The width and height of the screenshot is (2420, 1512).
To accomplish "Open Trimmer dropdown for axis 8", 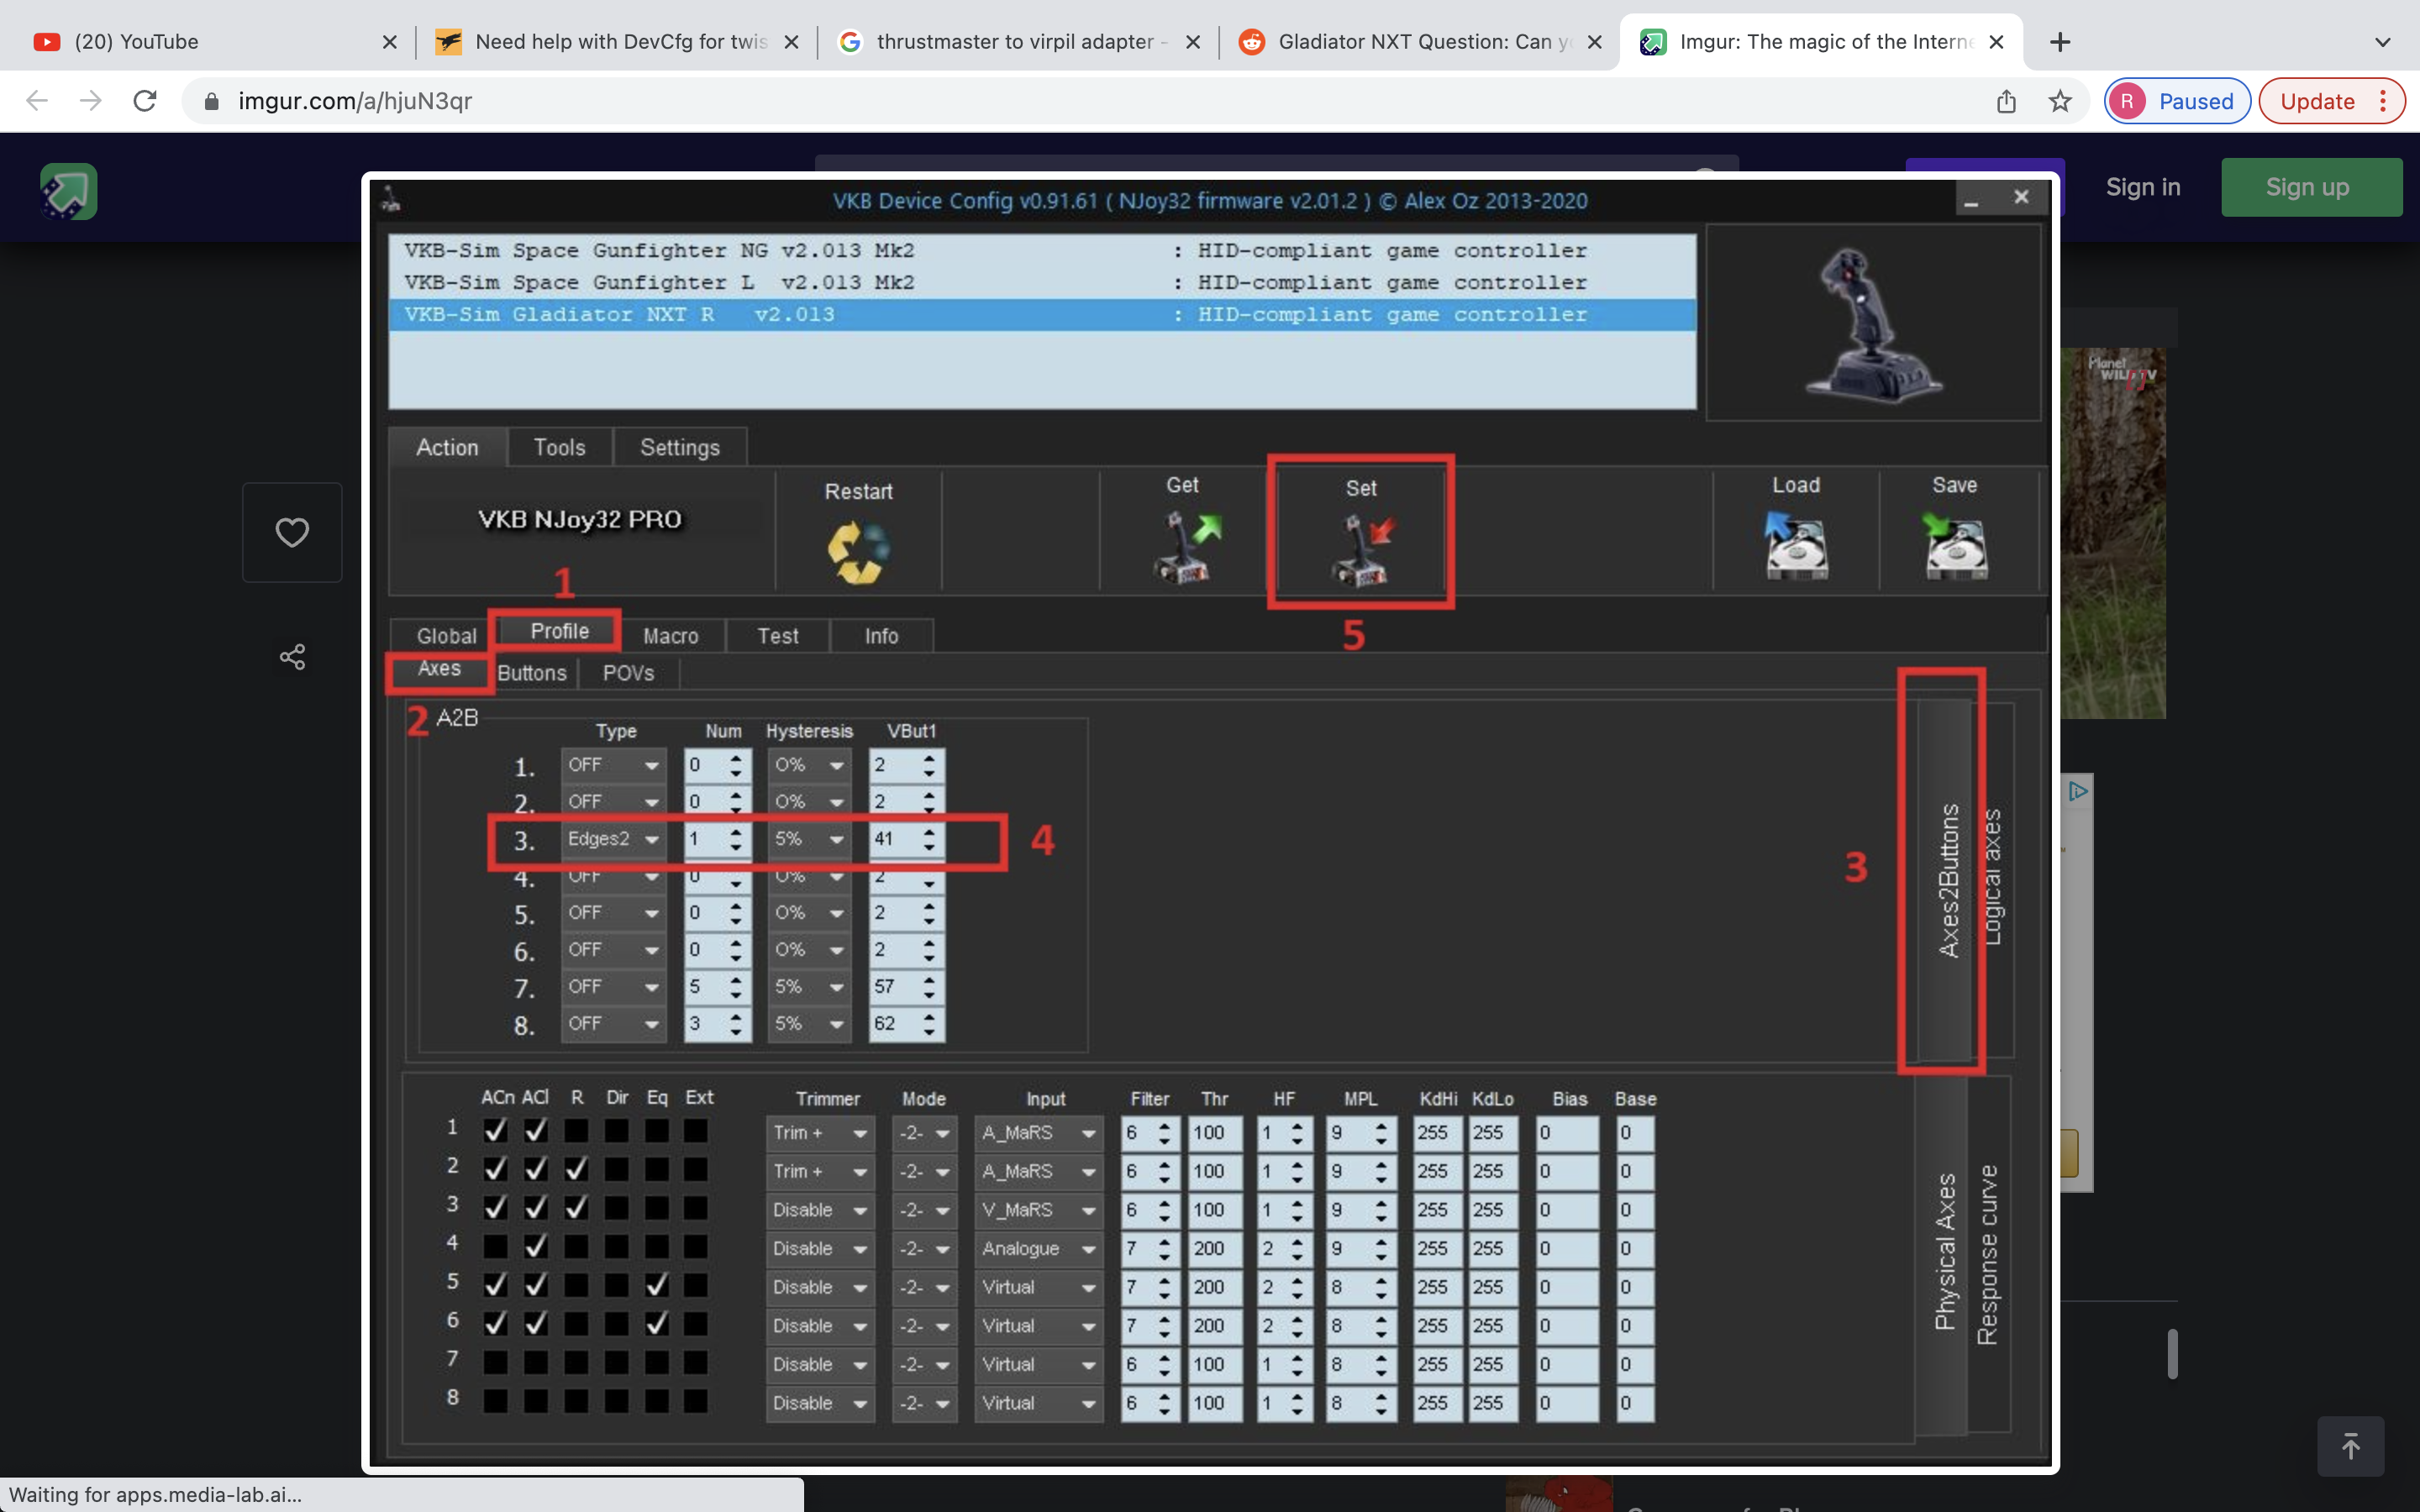I will (820, 1403).
